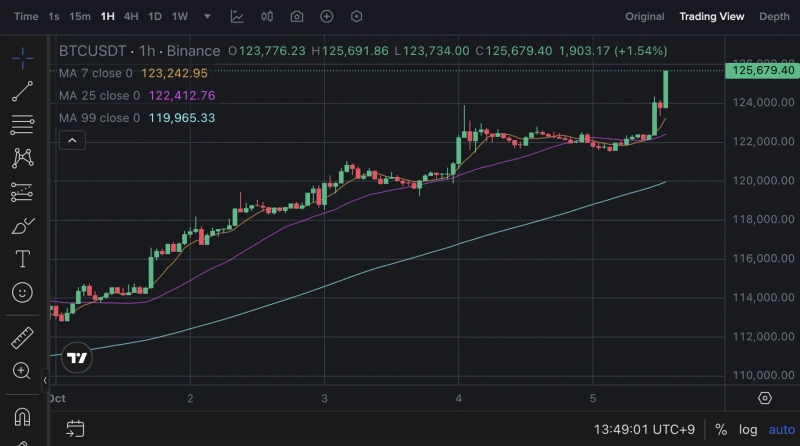Click the 13:49:01 UTC+9 timezone text

click(x=644, y=430)
